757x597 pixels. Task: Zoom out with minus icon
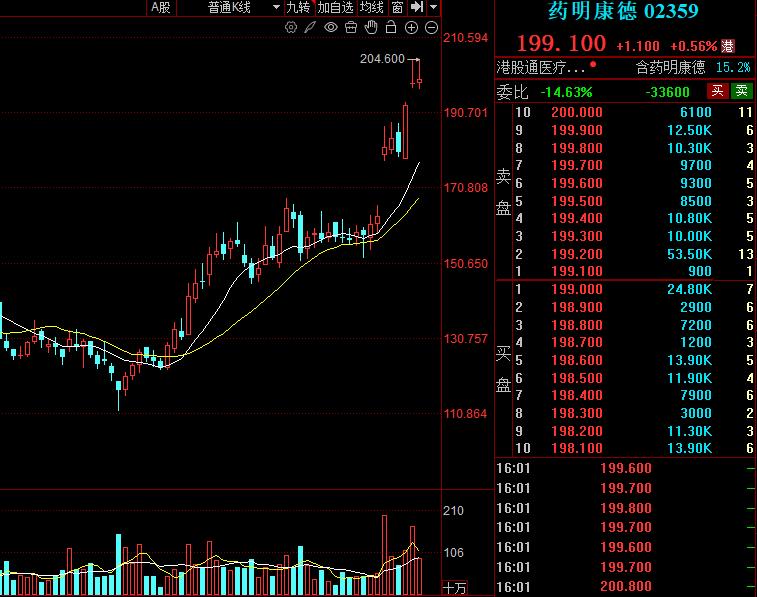pyautogui.click(x=432, y=28)
